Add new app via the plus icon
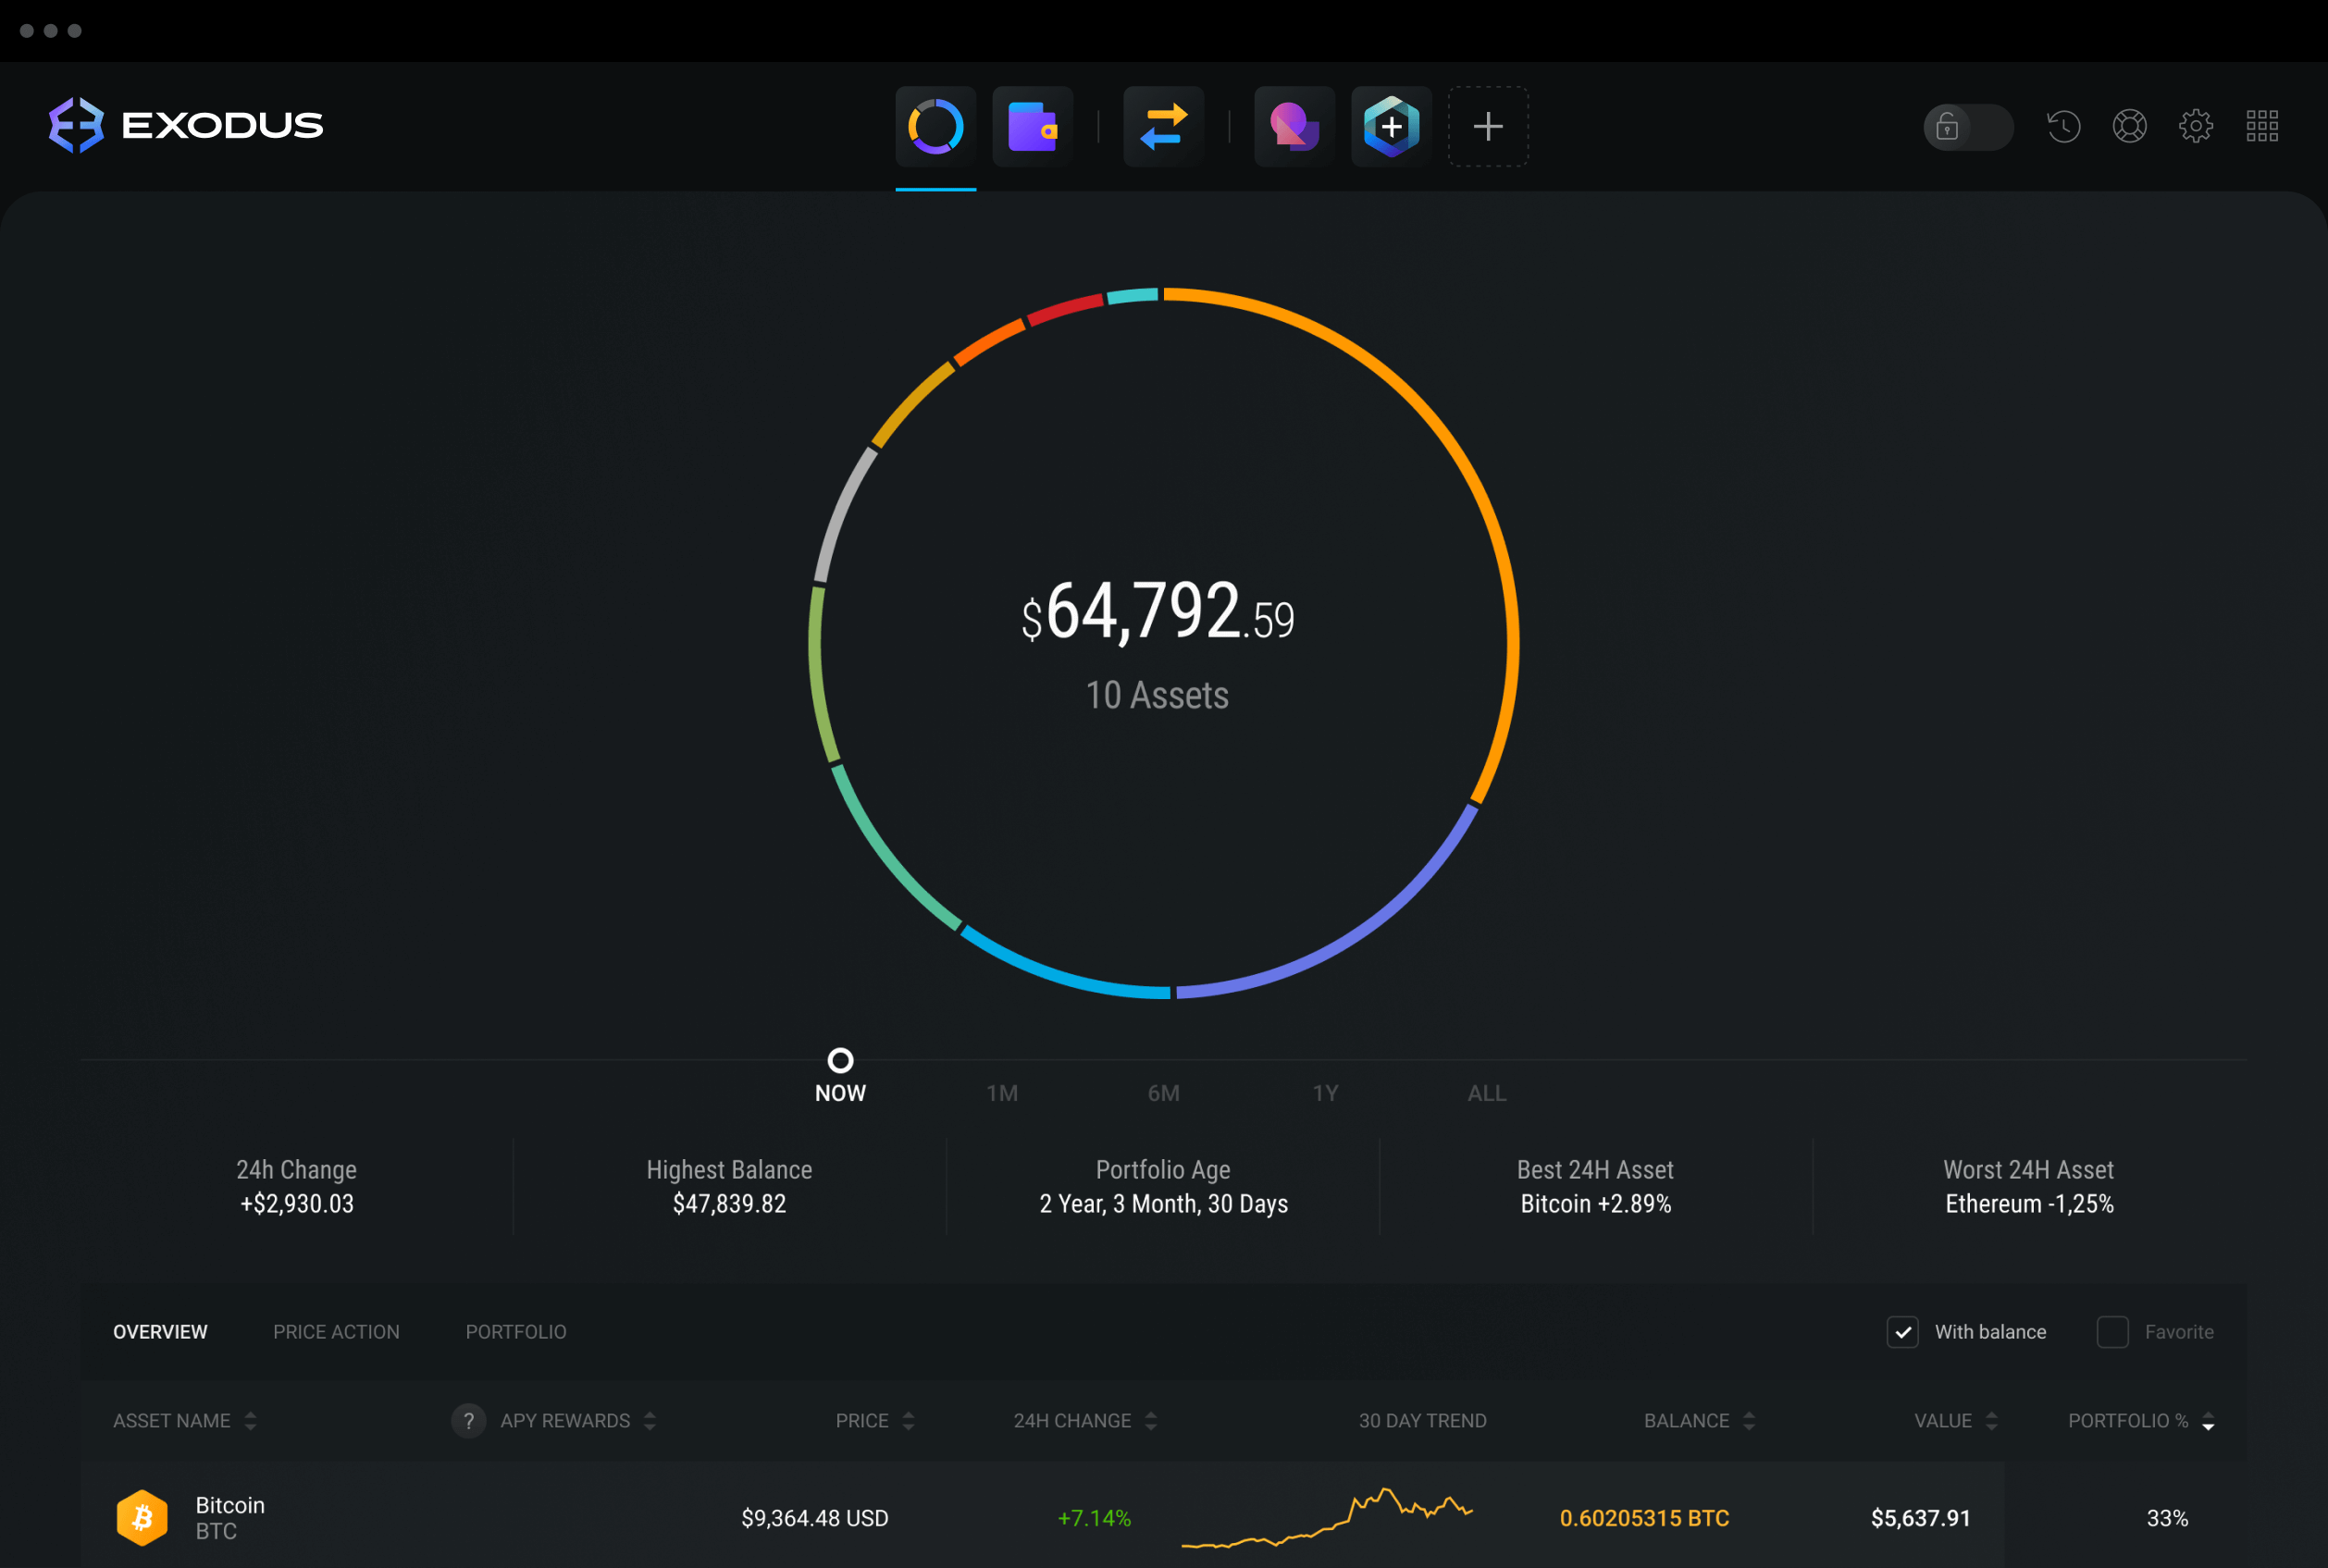 1488,122
